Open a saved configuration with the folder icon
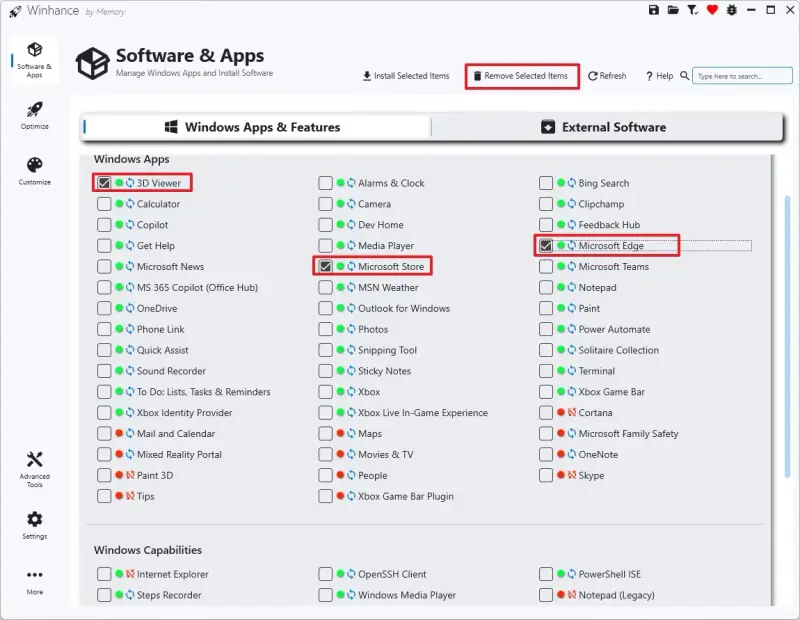This screenshot has height=620, width=800. (x=674, y=9)
